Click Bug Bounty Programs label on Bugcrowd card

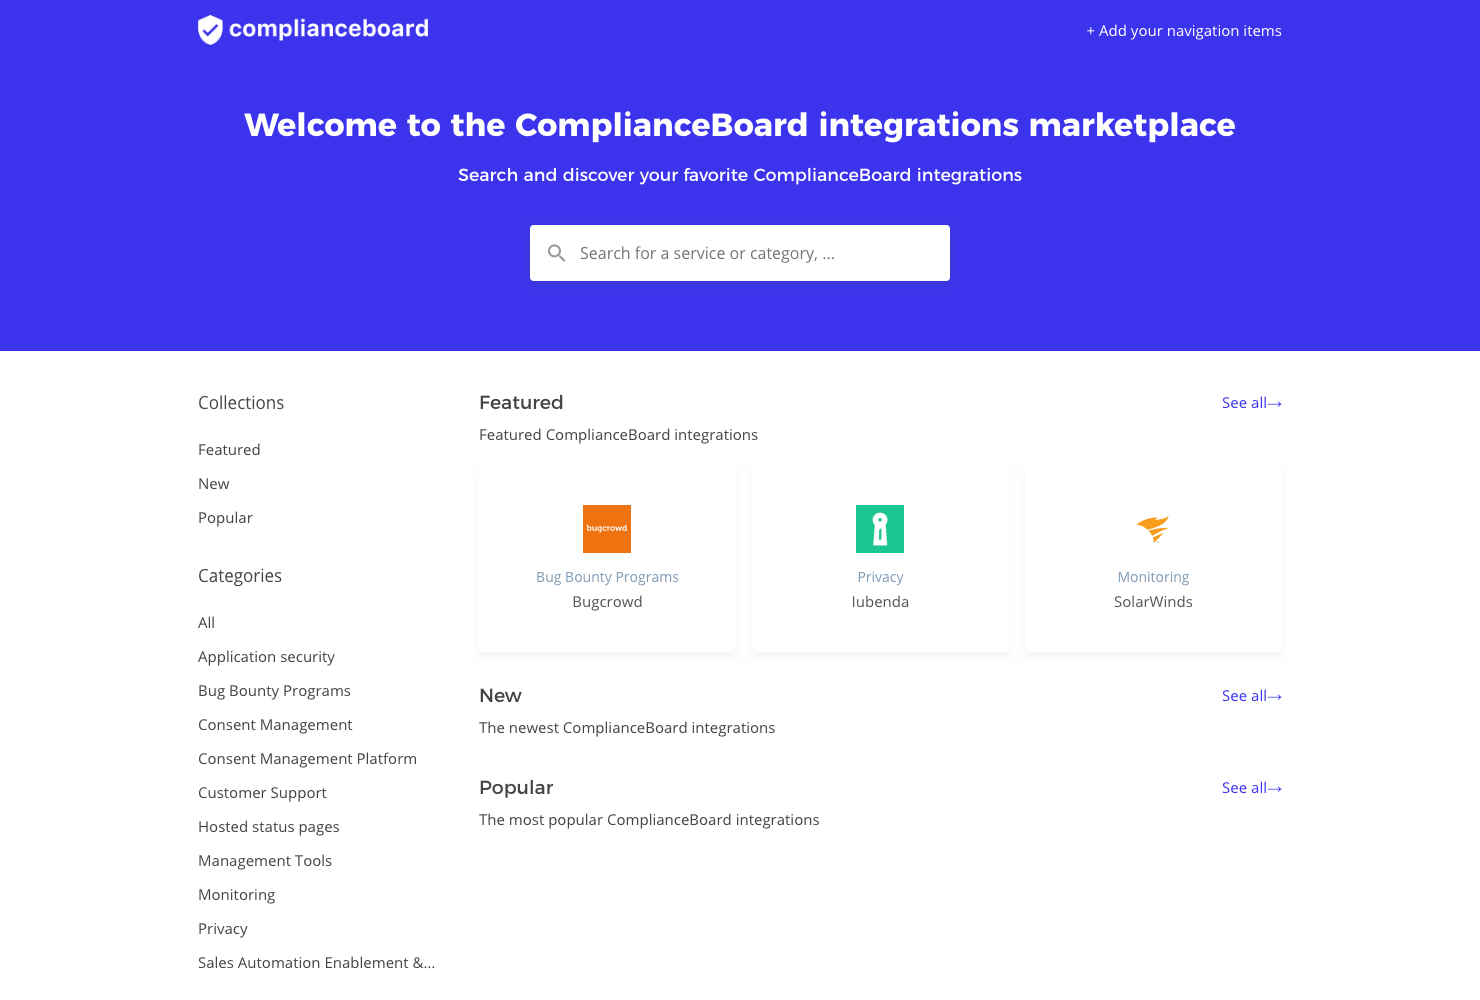(607, 577)
